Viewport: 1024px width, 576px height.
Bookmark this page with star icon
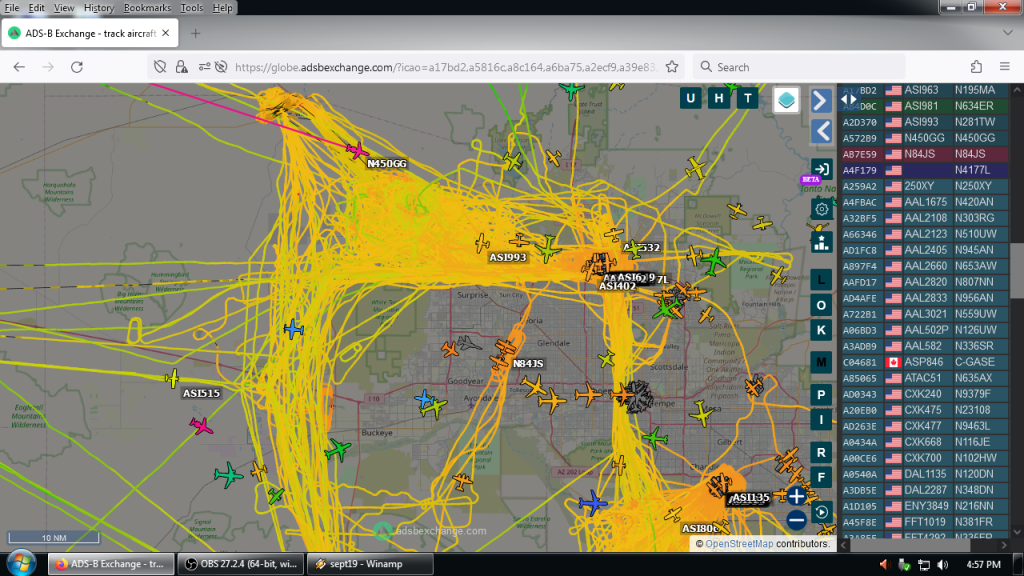[671, 67]
